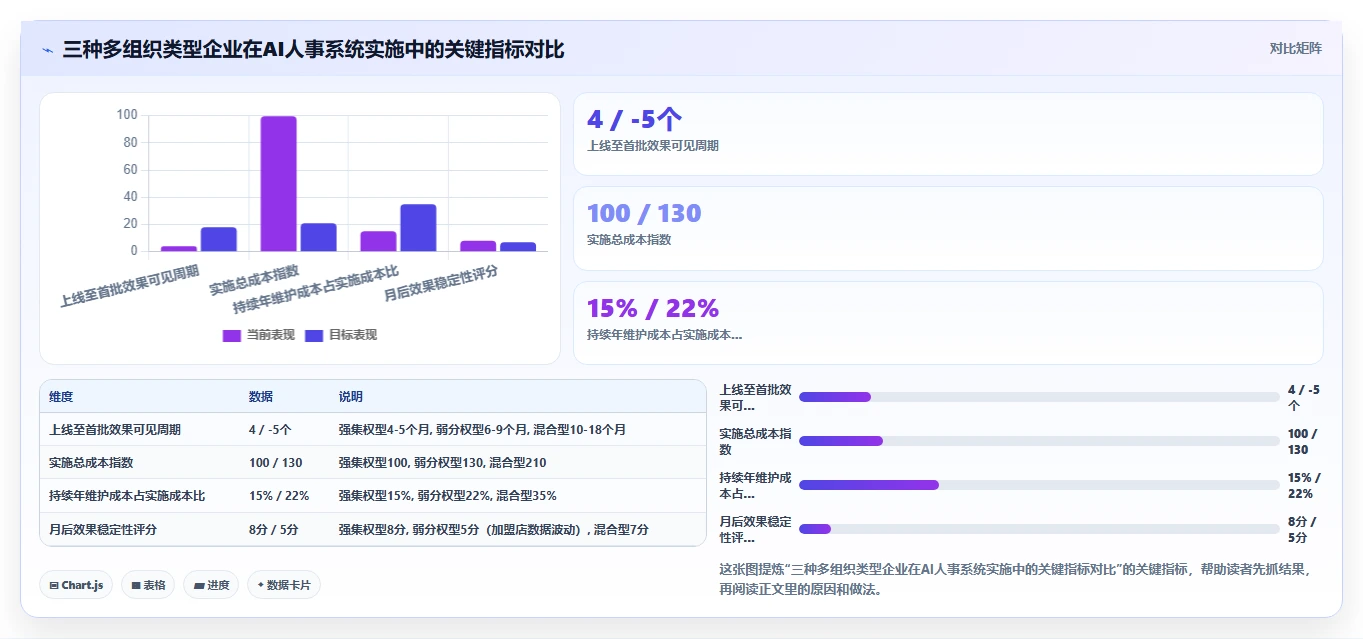Click the progress bar for 实施总成本指数
Screen dimensions: 1363x639
[x=1039, y=441]
